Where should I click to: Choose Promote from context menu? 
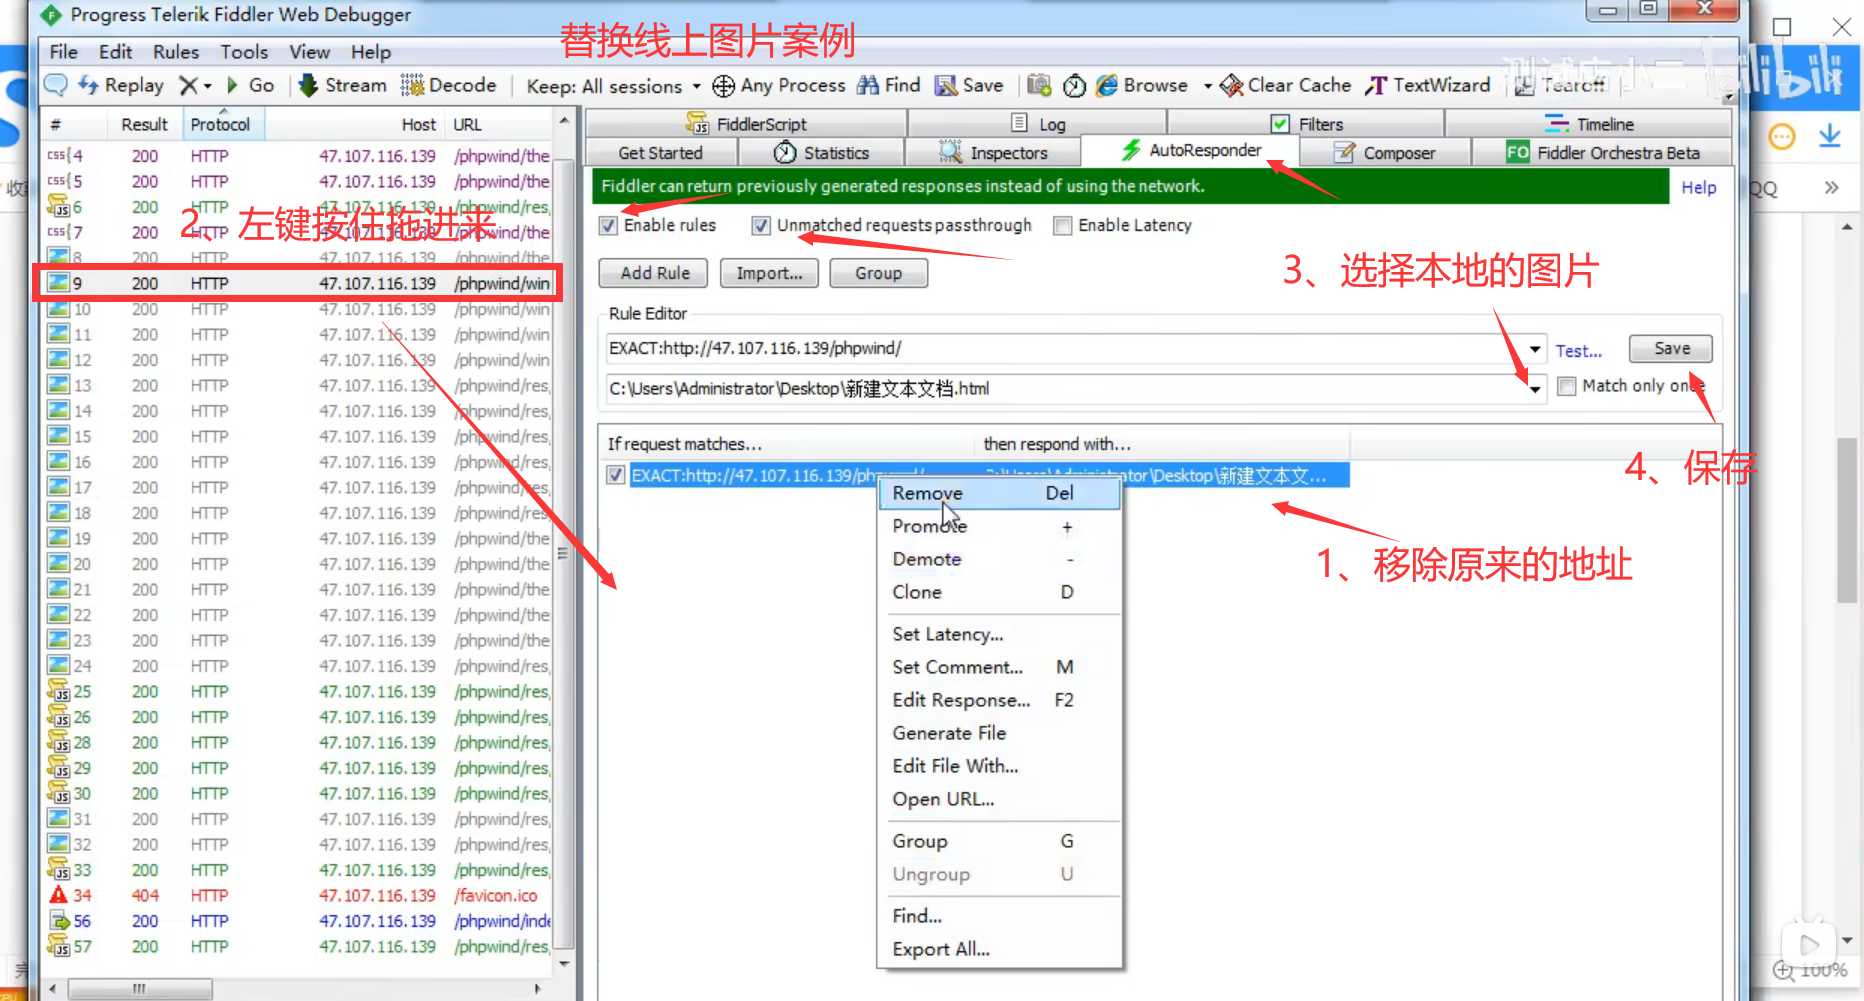click(999, 526)
